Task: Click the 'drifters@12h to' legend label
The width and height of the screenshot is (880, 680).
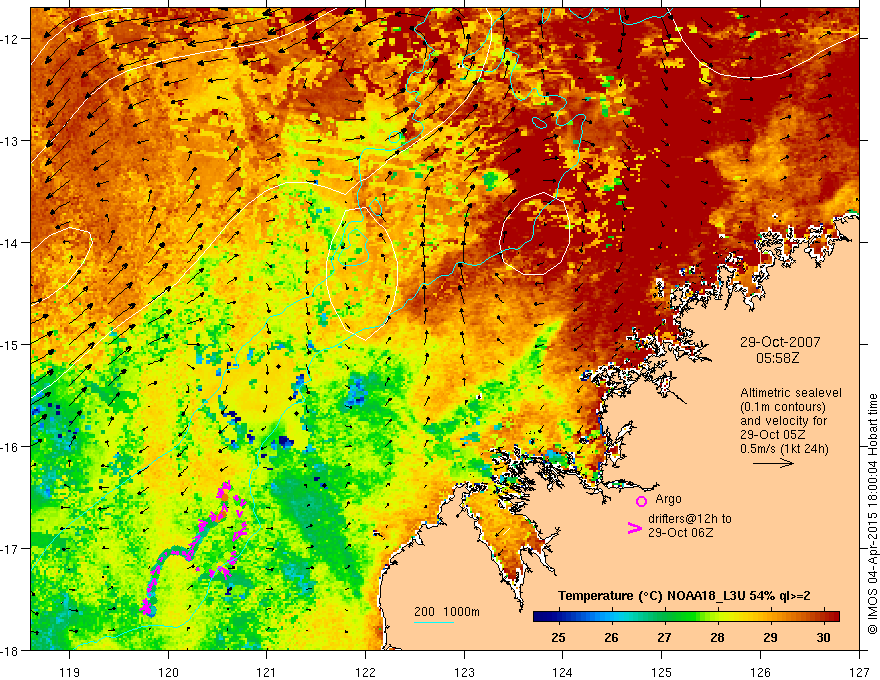Action: (x=690, y=519)
